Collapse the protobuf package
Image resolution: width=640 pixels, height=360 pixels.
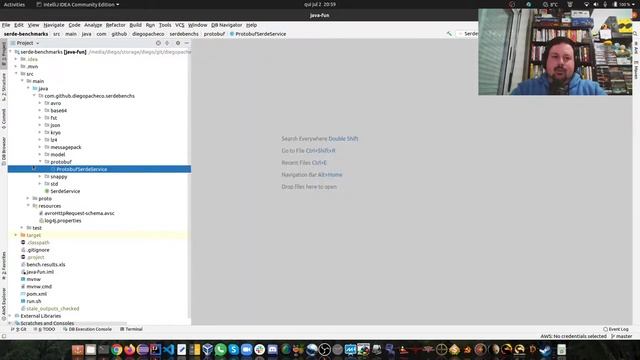[x=40, y=162]
